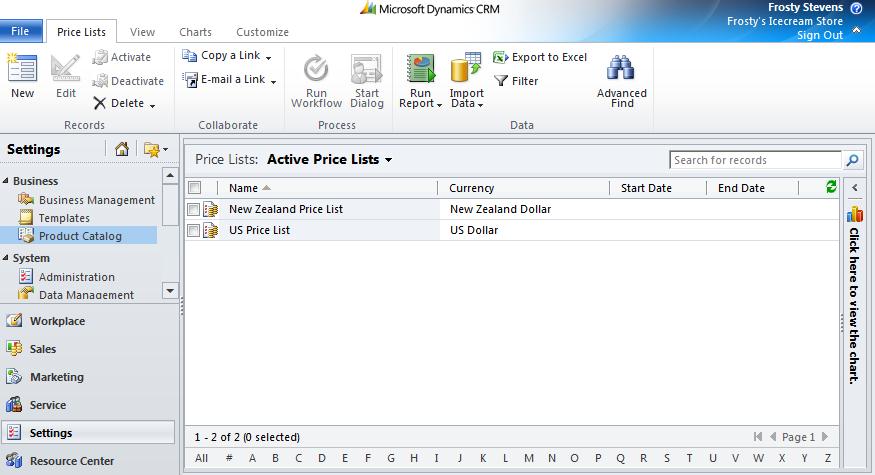Expand the chart pane arrow

click(x=854, y=188)
